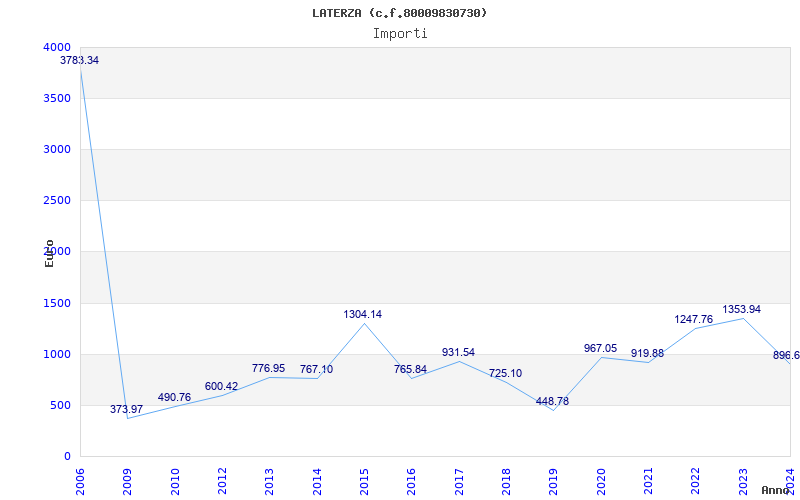Select the 967.05 data label
The height and width of the screenshot is (500, 800).
click(x=601, y=348)
